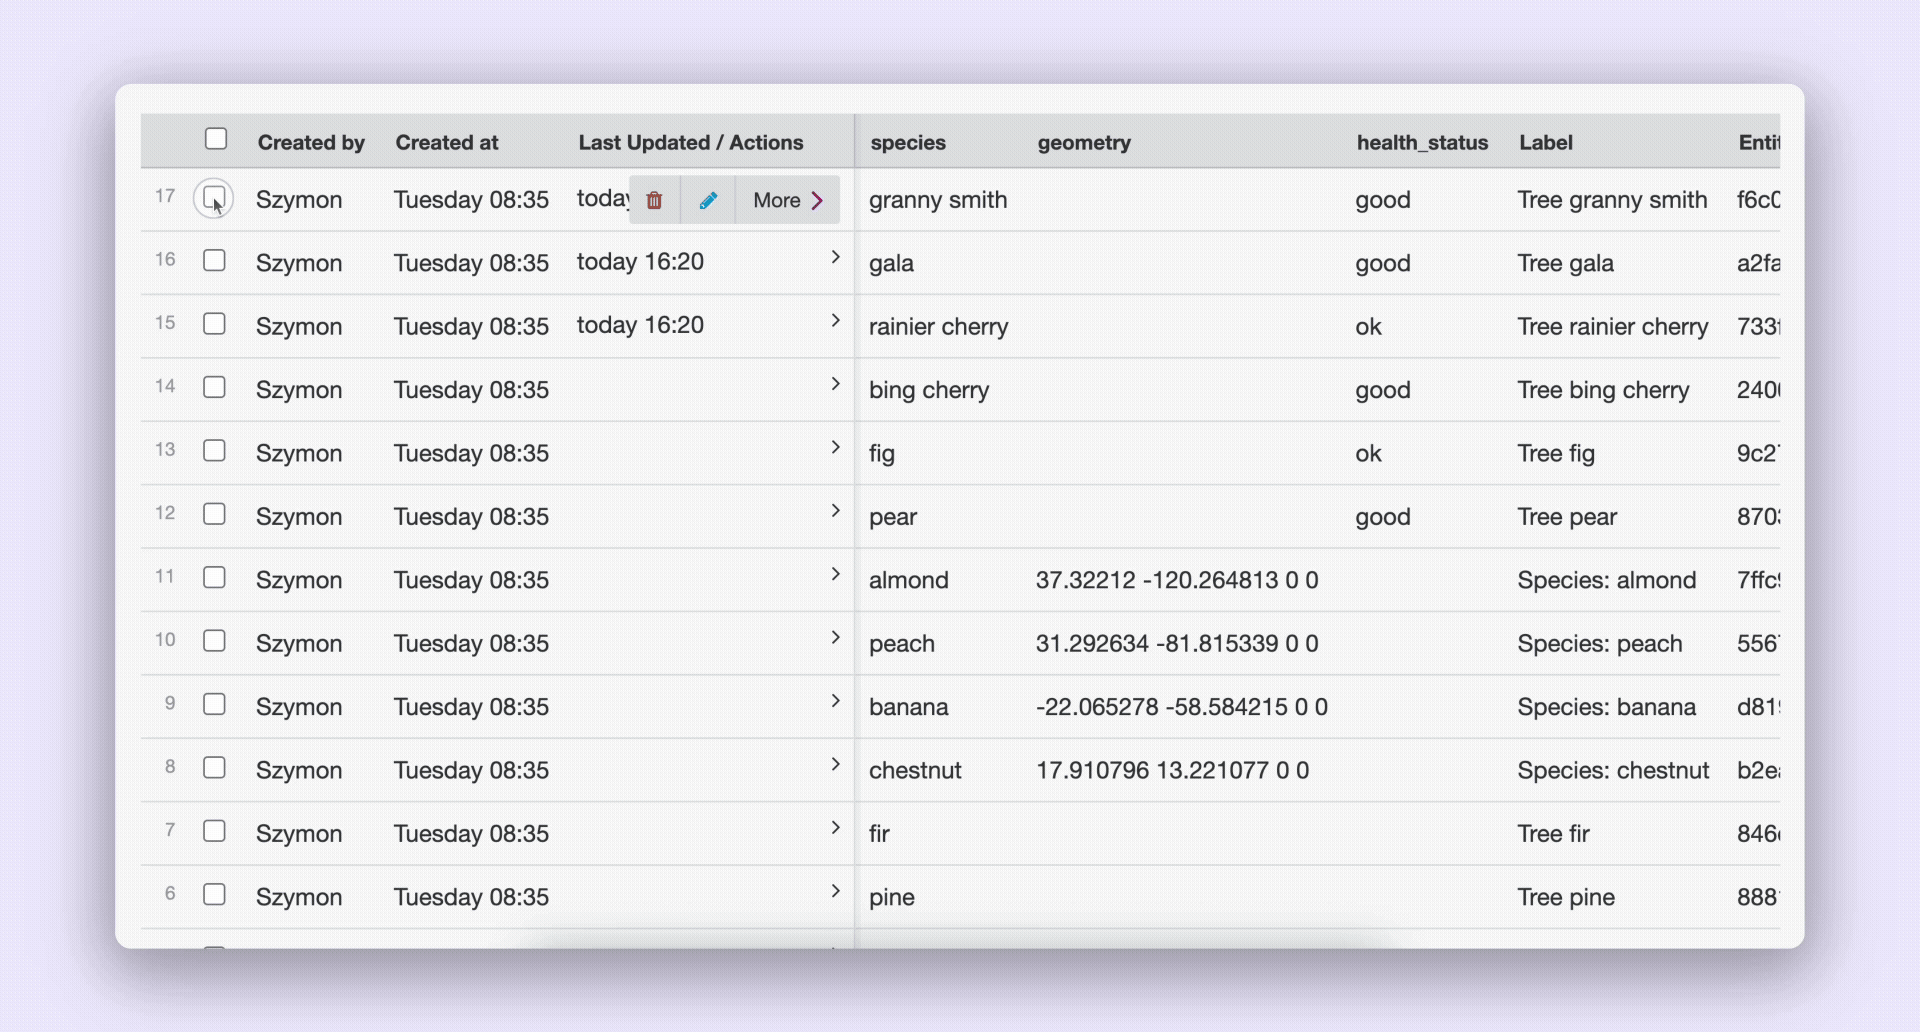Enable the checkbox on the pine row
The height and width of the screenshot is (1032, 1920).
click(x=214, y=894)
